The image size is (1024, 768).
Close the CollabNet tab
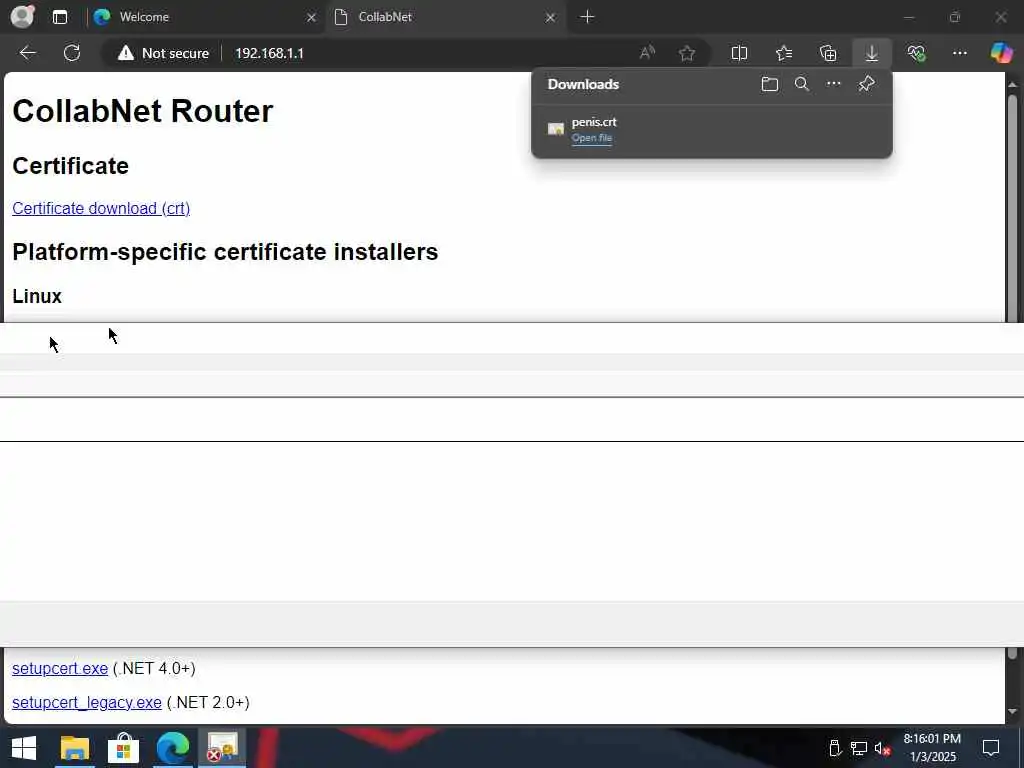(x=551, y=18)
